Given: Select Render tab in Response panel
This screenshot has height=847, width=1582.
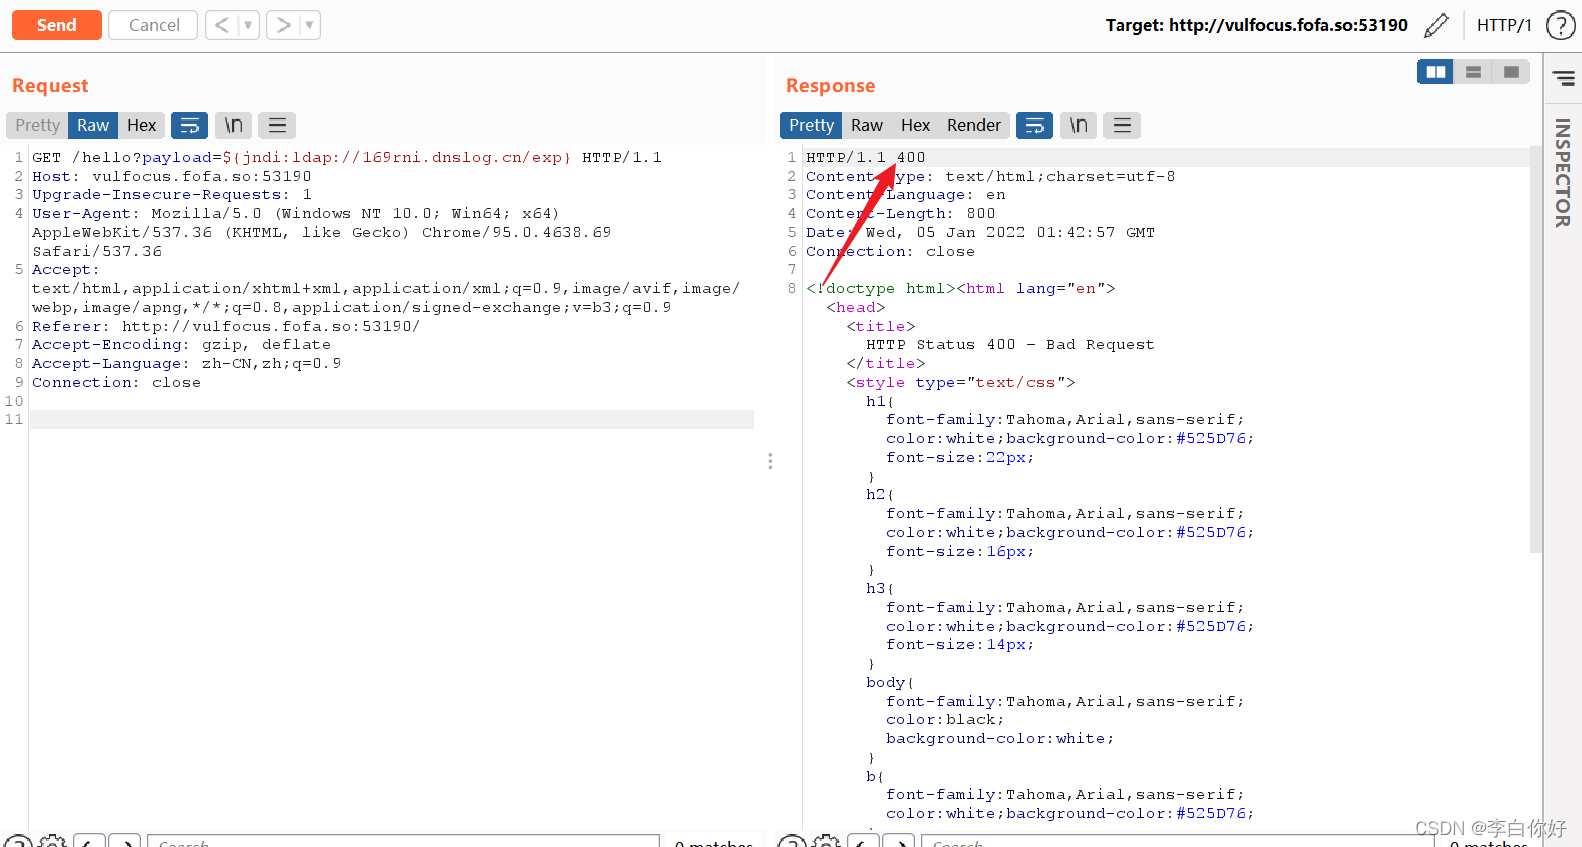Looking at the screenshot, I should pyautogui.click(x=974, y=125).
